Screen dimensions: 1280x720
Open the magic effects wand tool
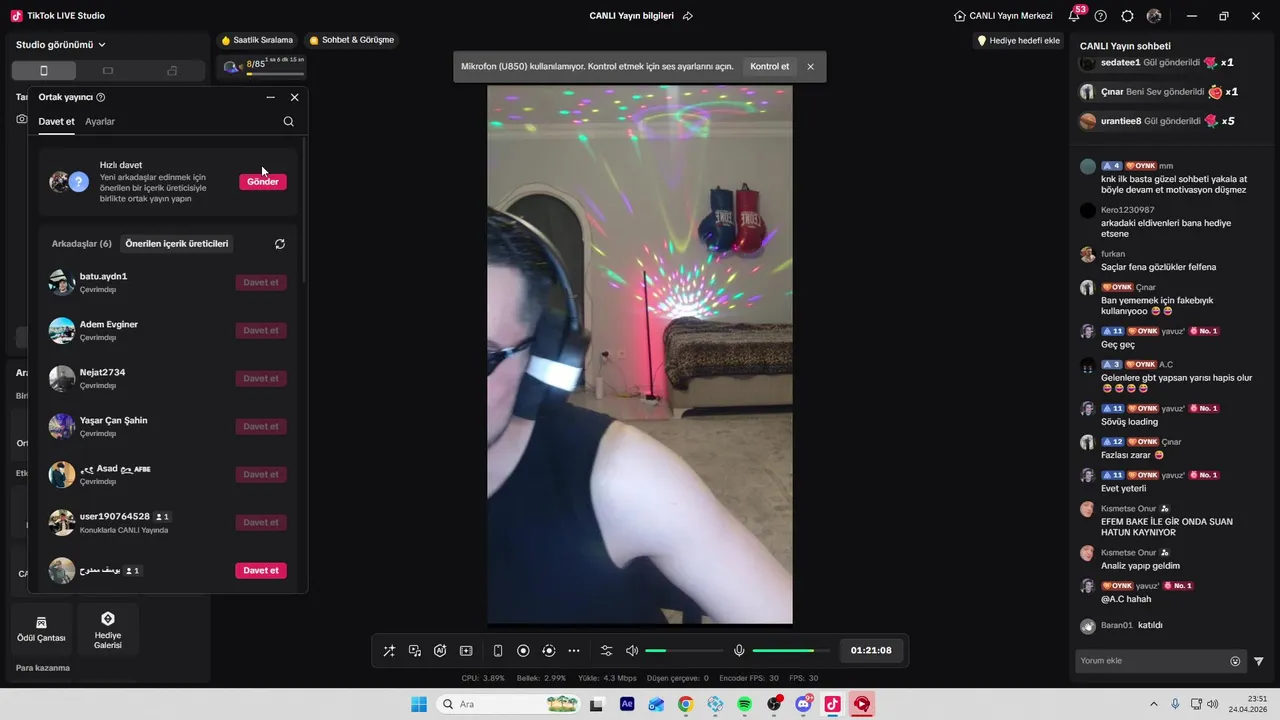[389, 650]
